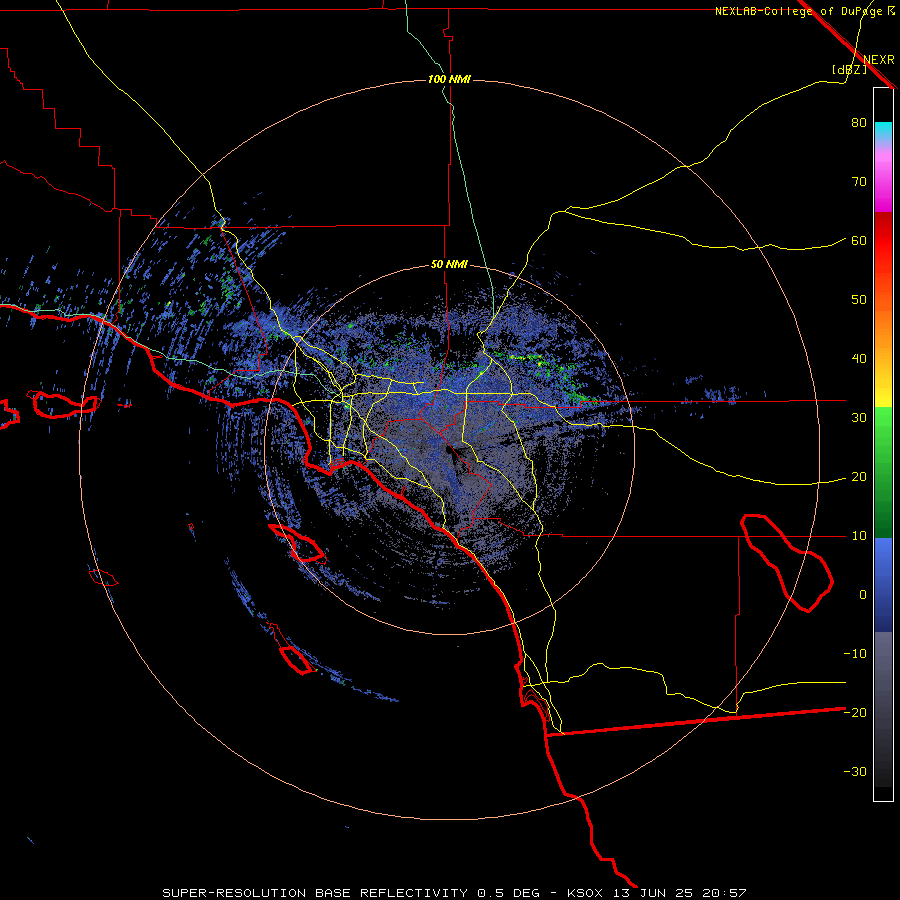
Task: Click the NEXR label above the color scale
Action: point(879,60)
